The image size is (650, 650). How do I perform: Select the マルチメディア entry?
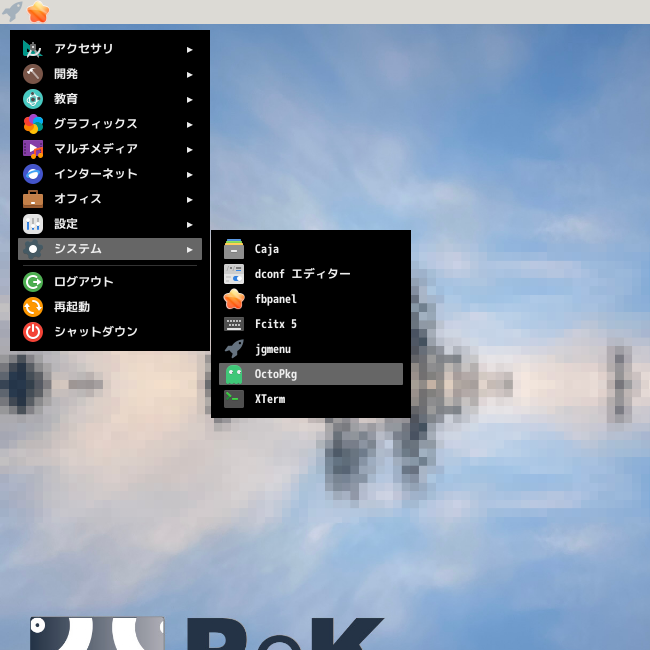pos(110,149)
